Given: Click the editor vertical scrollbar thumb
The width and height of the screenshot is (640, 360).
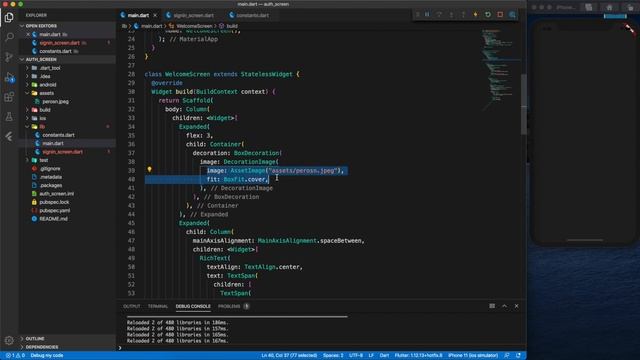Looking at the screenshot, I should [524, 104].
